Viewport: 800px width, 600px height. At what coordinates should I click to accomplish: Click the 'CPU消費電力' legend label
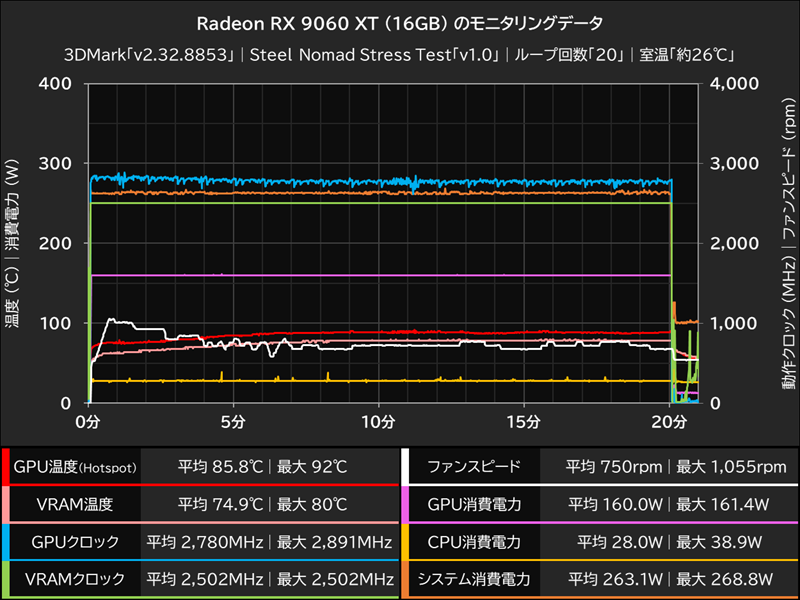(x=474, y=542)
